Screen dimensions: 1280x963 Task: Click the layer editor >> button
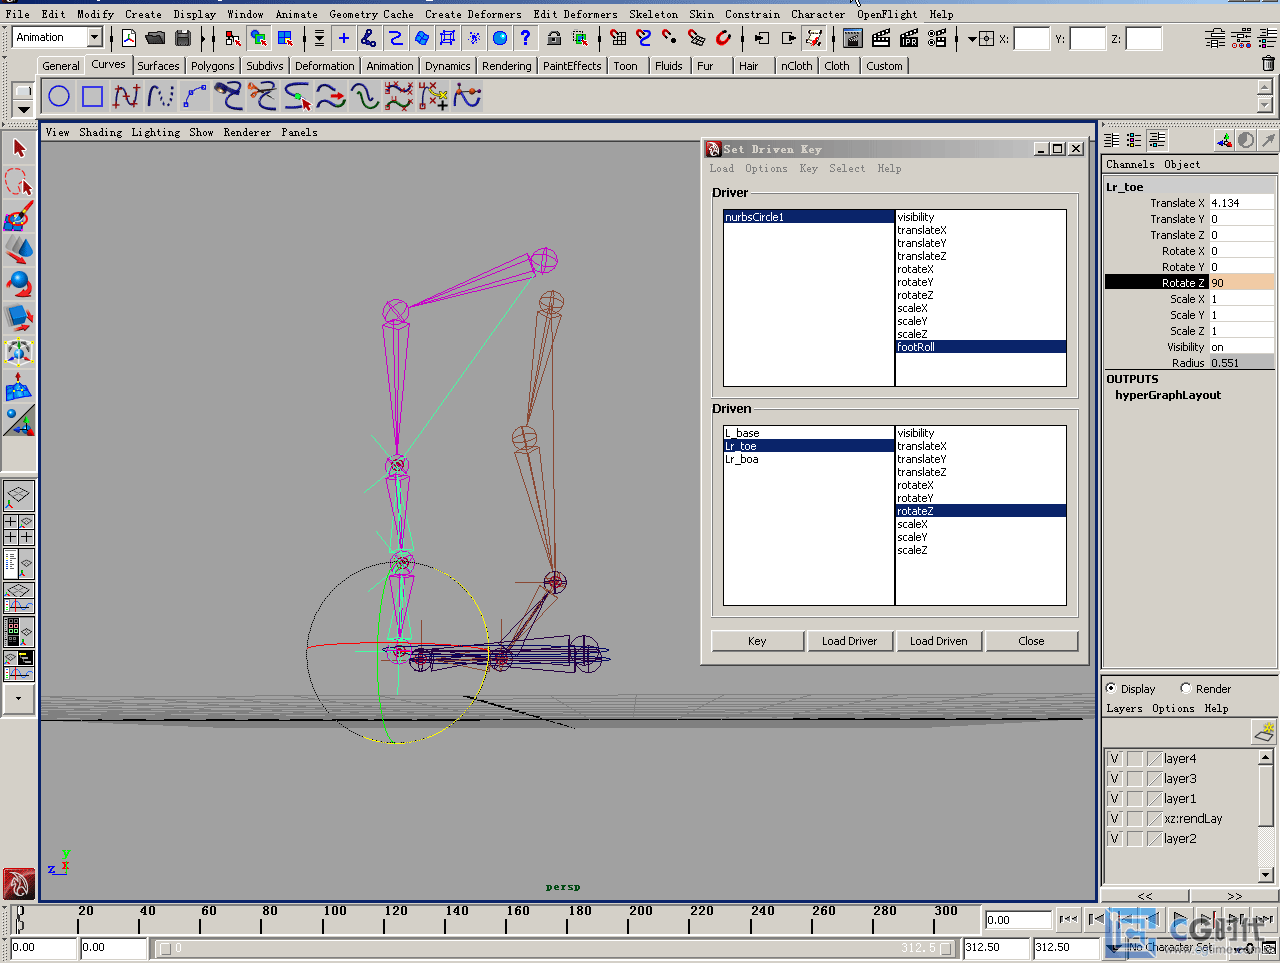point(1234,896)
